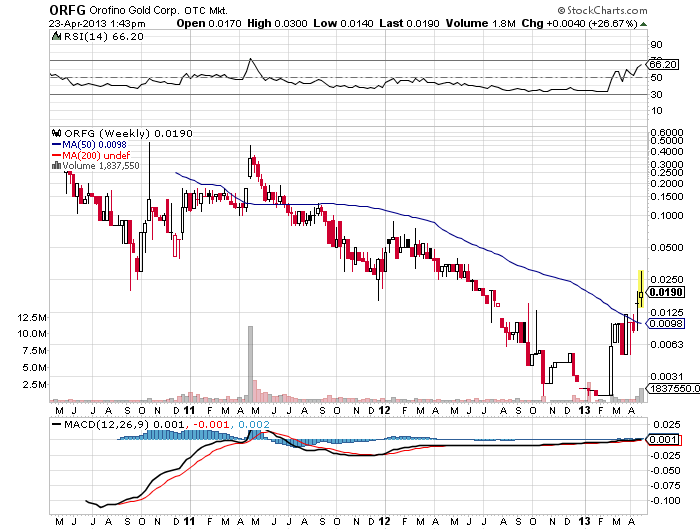Click the 0.0031 price axis label
The width and height of the screenshot is (700, 530).
coord(667,377)
